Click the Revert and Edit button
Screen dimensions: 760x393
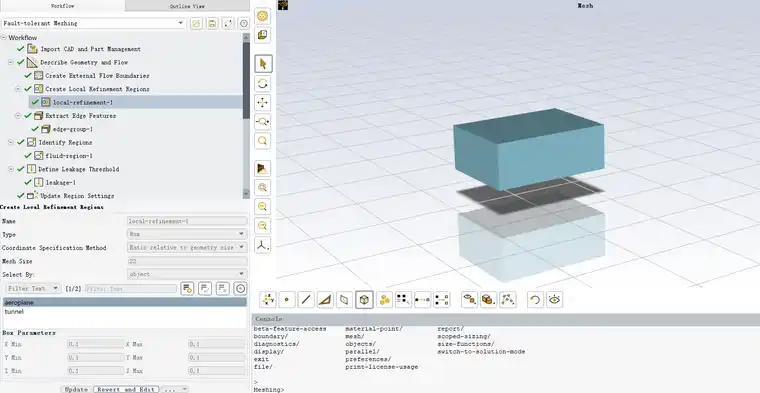click(x=126, y=389)
